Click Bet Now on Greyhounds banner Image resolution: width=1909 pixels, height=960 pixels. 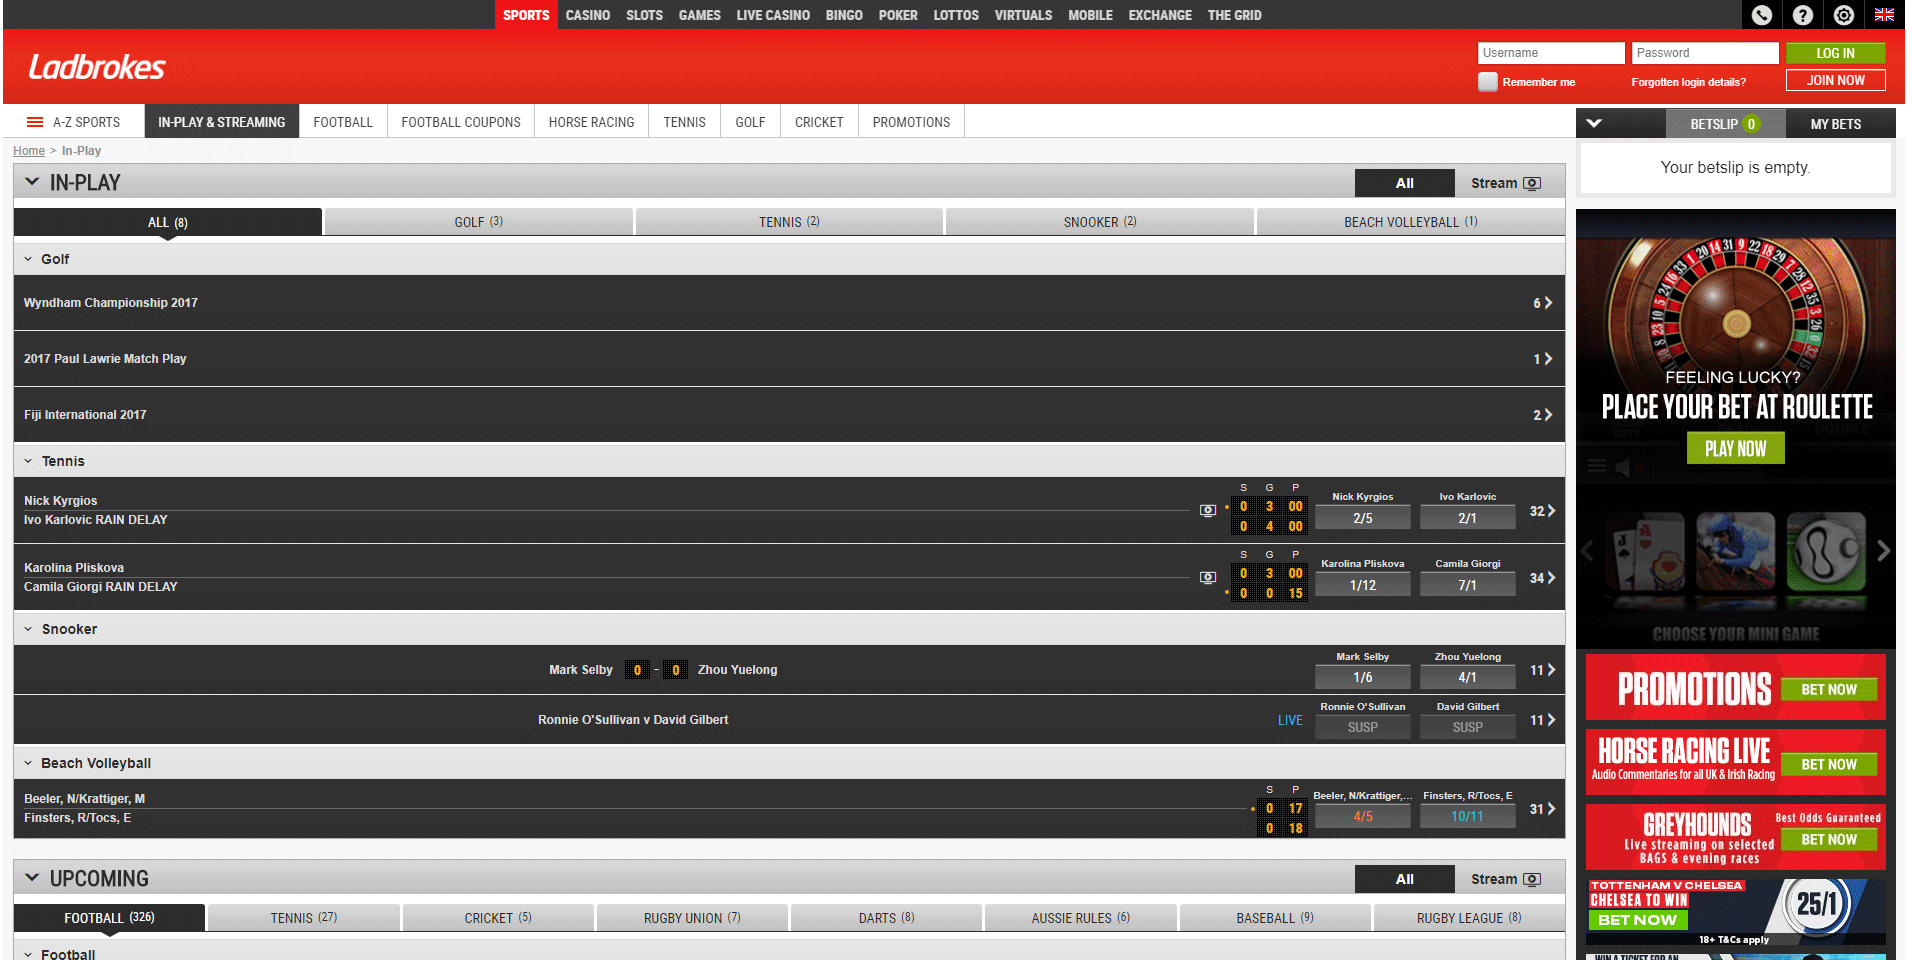click(1828, 840)
